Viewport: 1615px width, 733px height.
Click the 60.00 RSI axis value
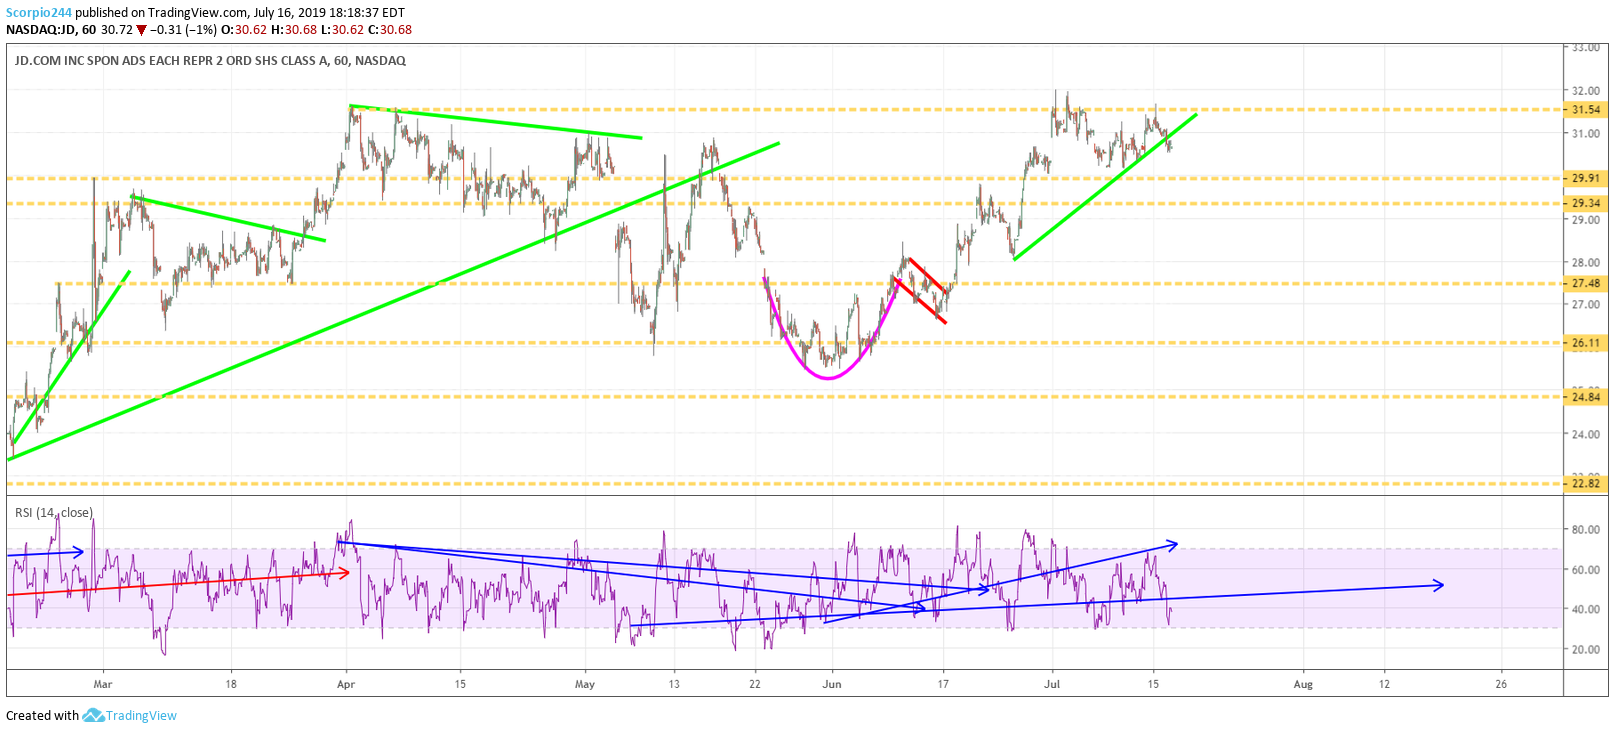click(x=1585, y=570)
